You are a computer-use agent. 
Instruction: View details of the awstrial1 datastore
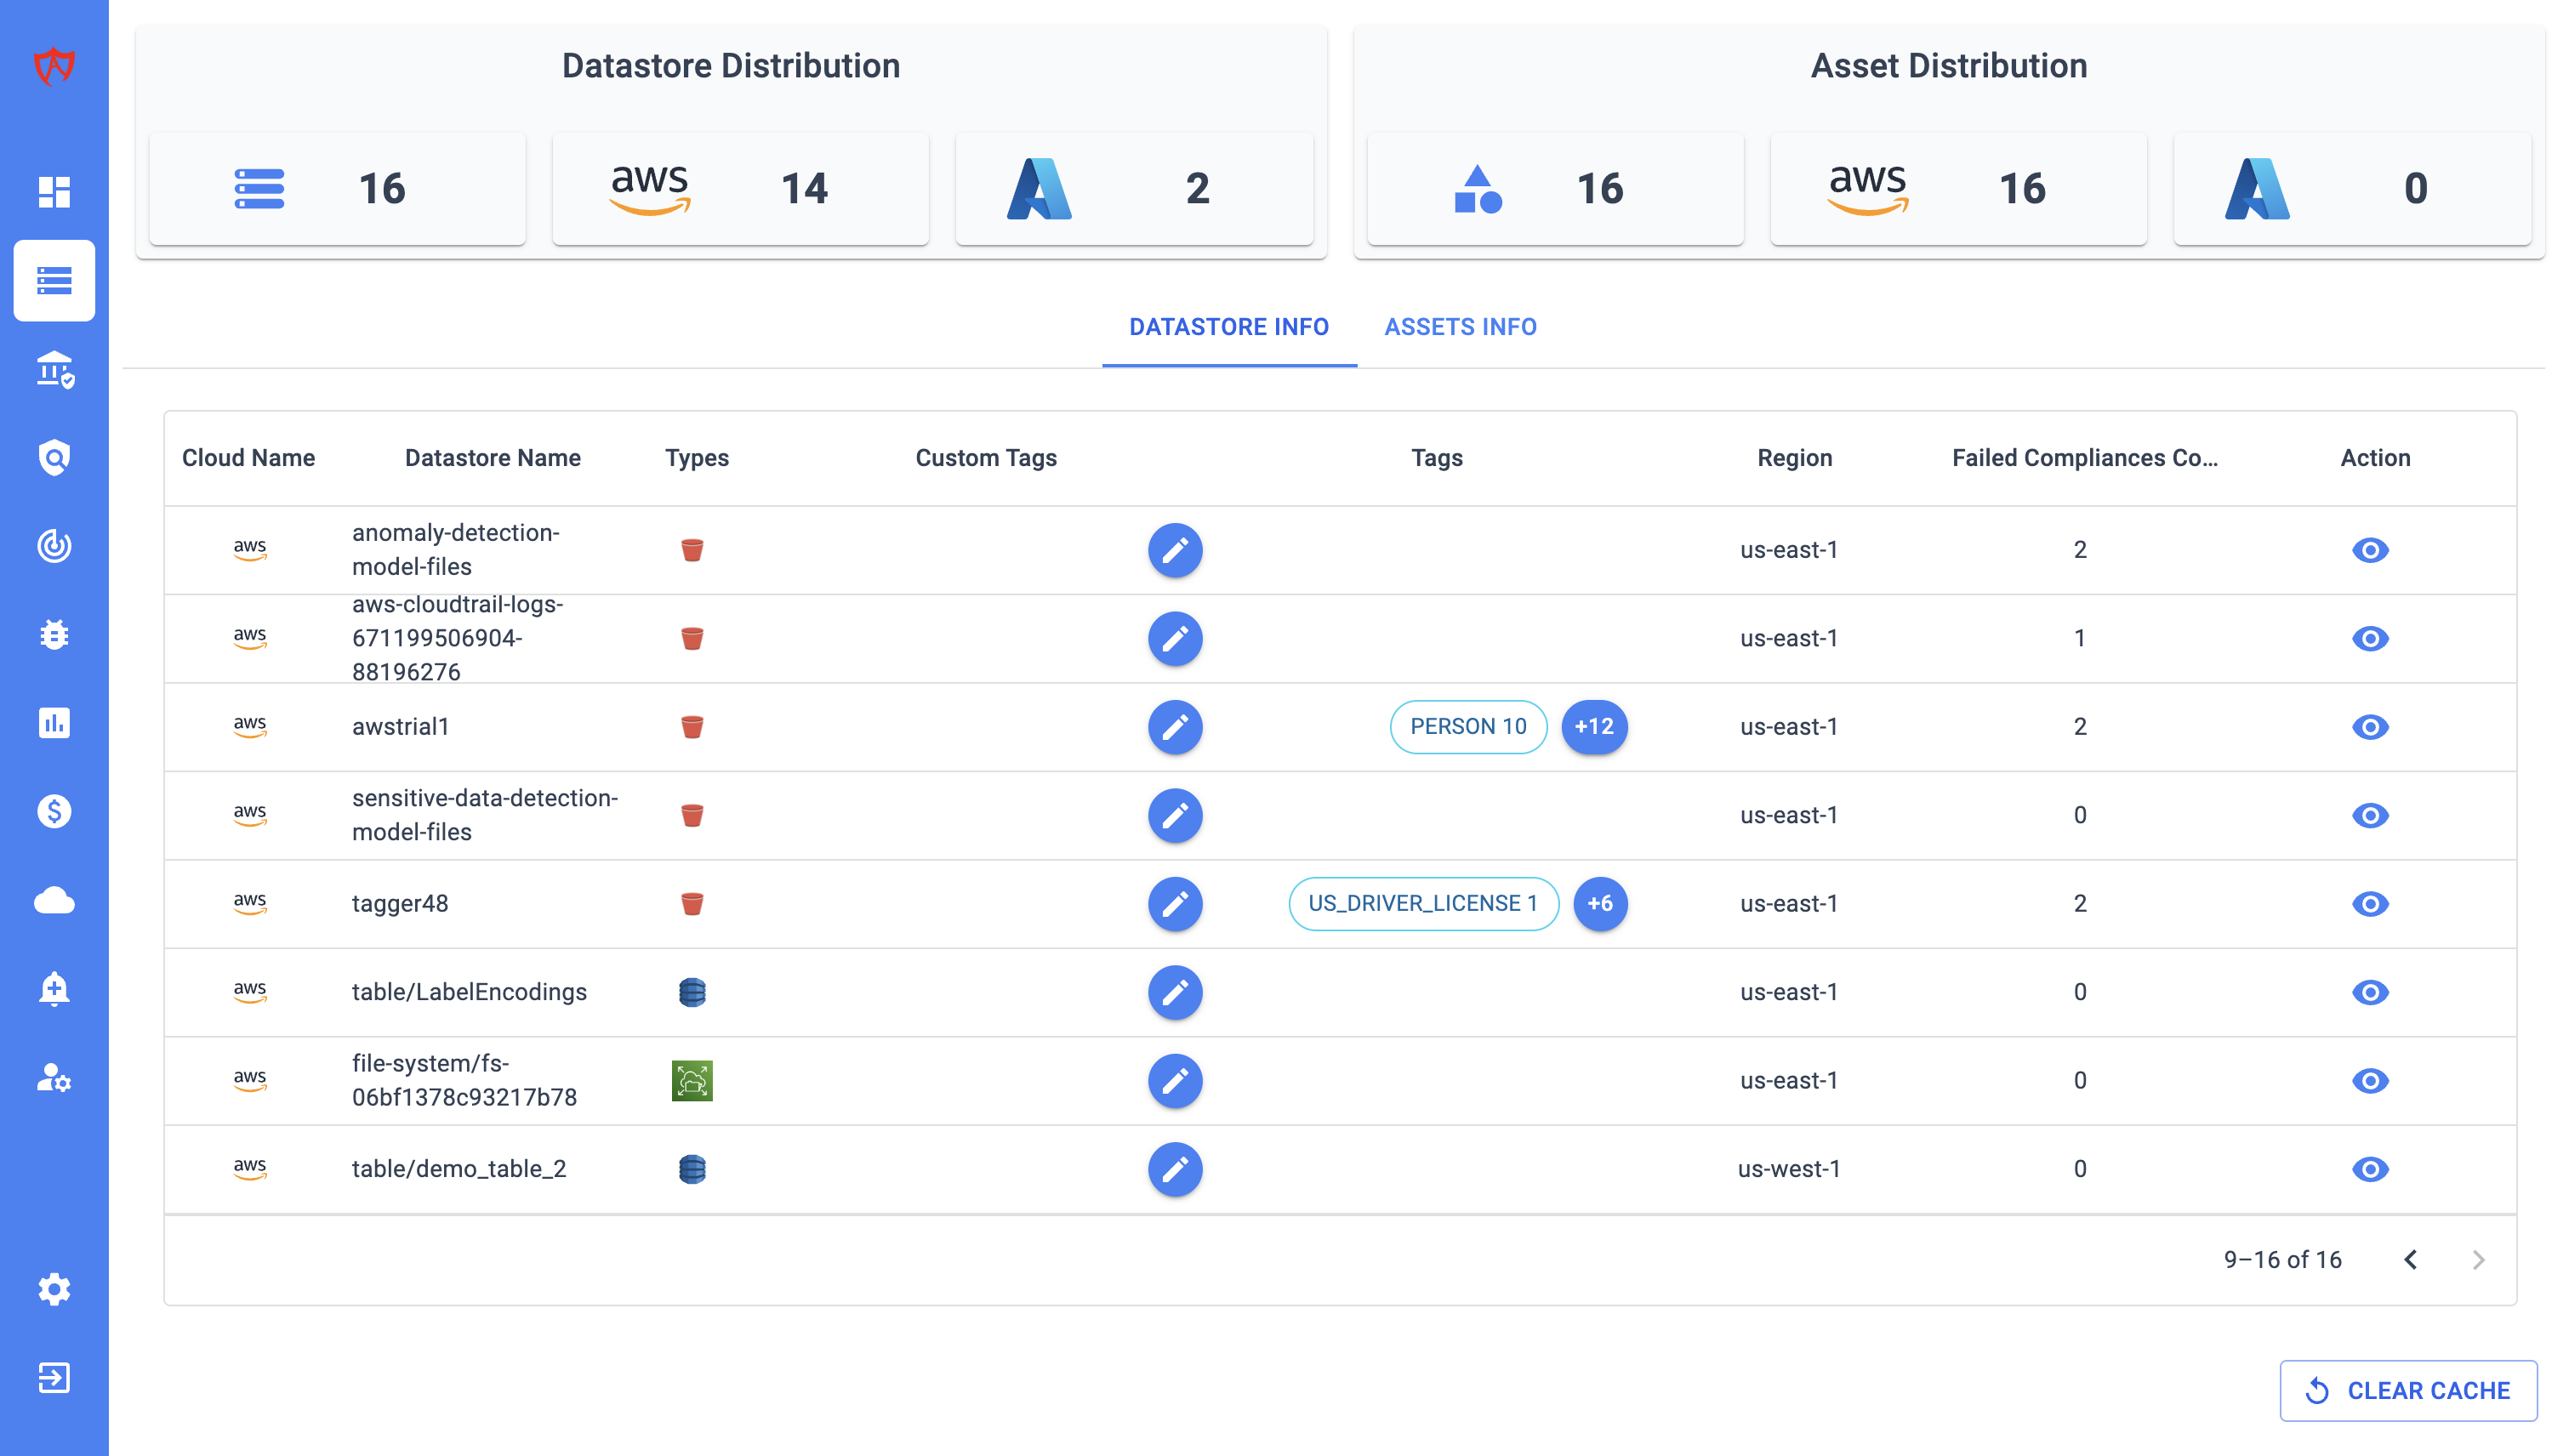[x=2372, y=727]
